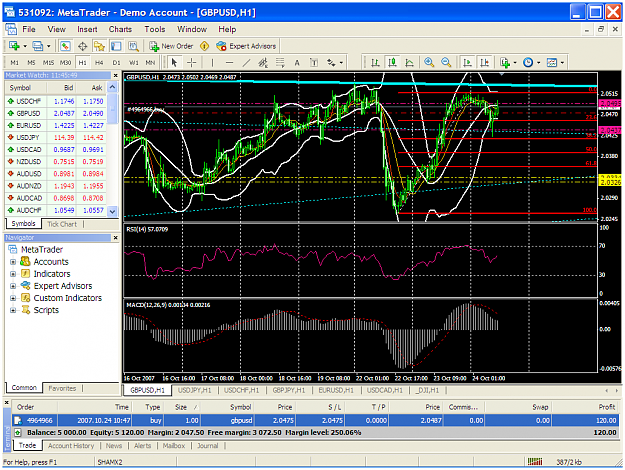Click the New Chart toolbar icon
This screenshot has width=625, height=470.
tap(14, 46)
